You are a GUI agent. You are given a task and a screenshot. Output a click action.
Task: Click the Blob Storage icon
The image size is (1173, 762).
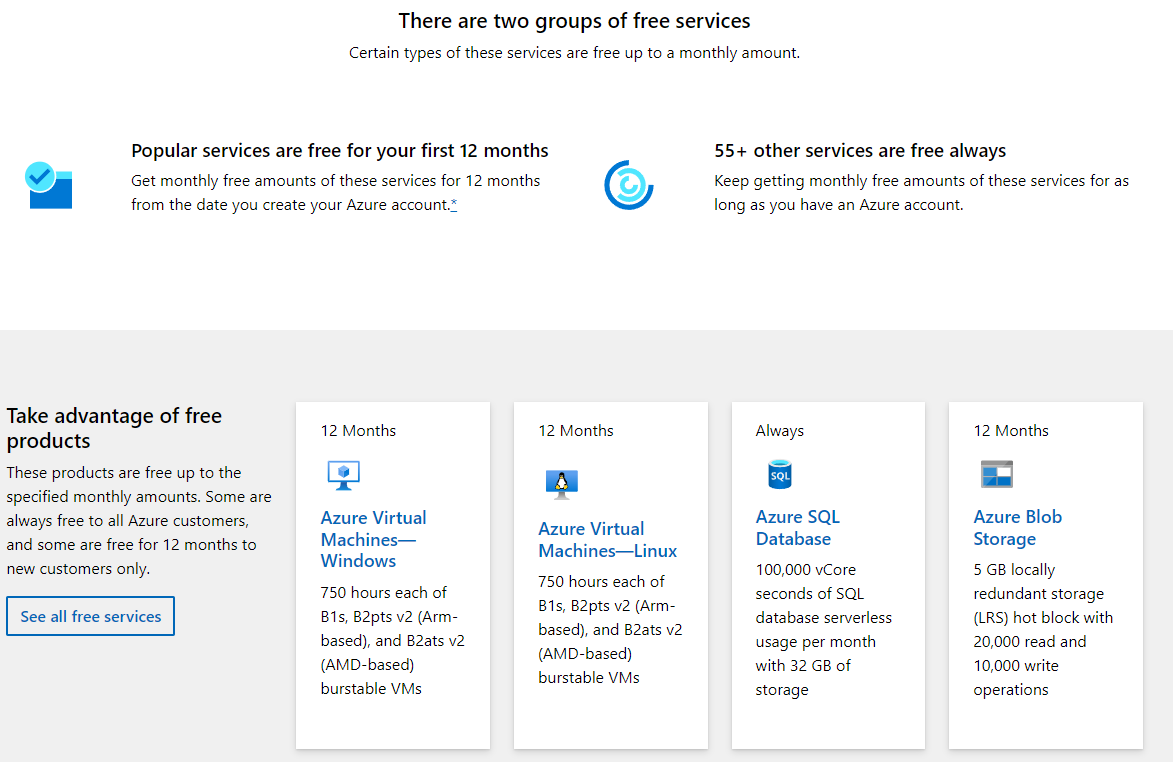tap(996, 474)
